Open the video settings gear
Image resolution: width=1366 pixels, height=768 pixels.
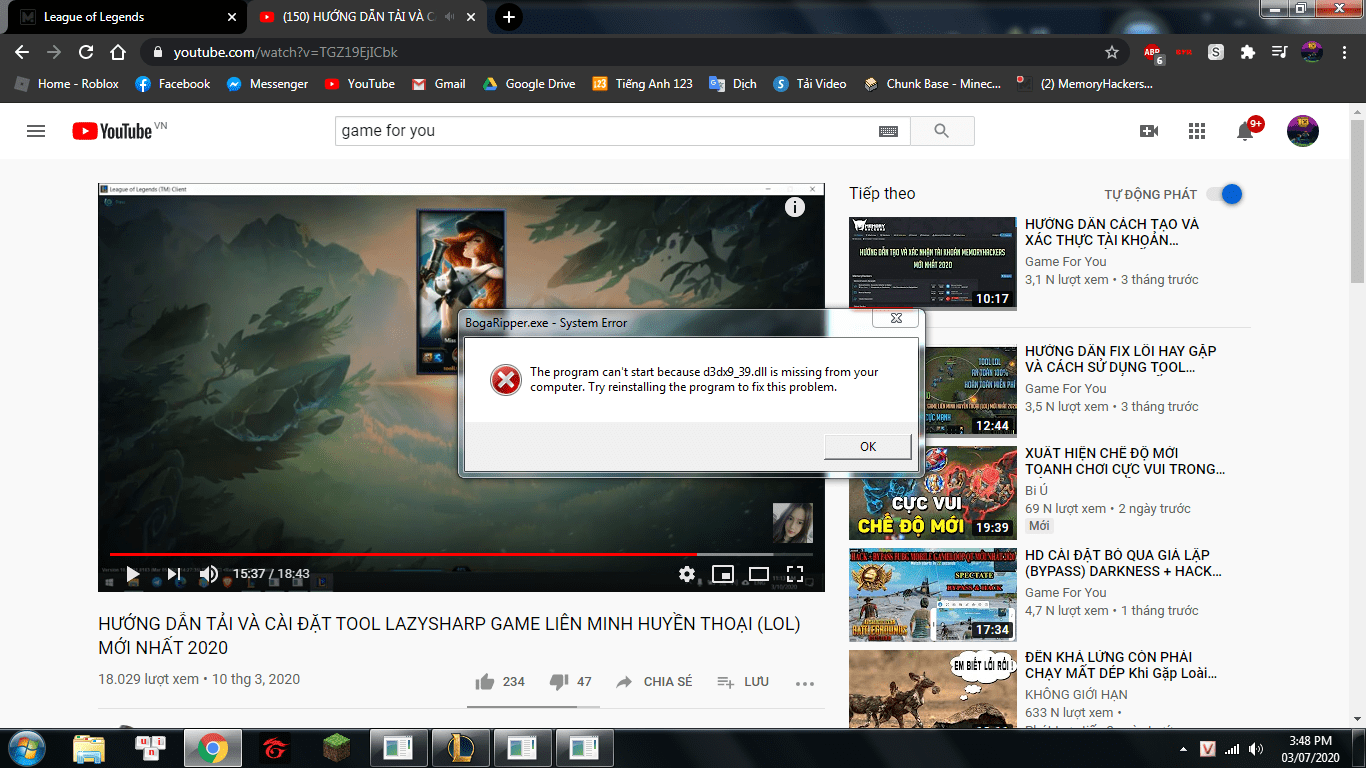[x=686, y=574]
